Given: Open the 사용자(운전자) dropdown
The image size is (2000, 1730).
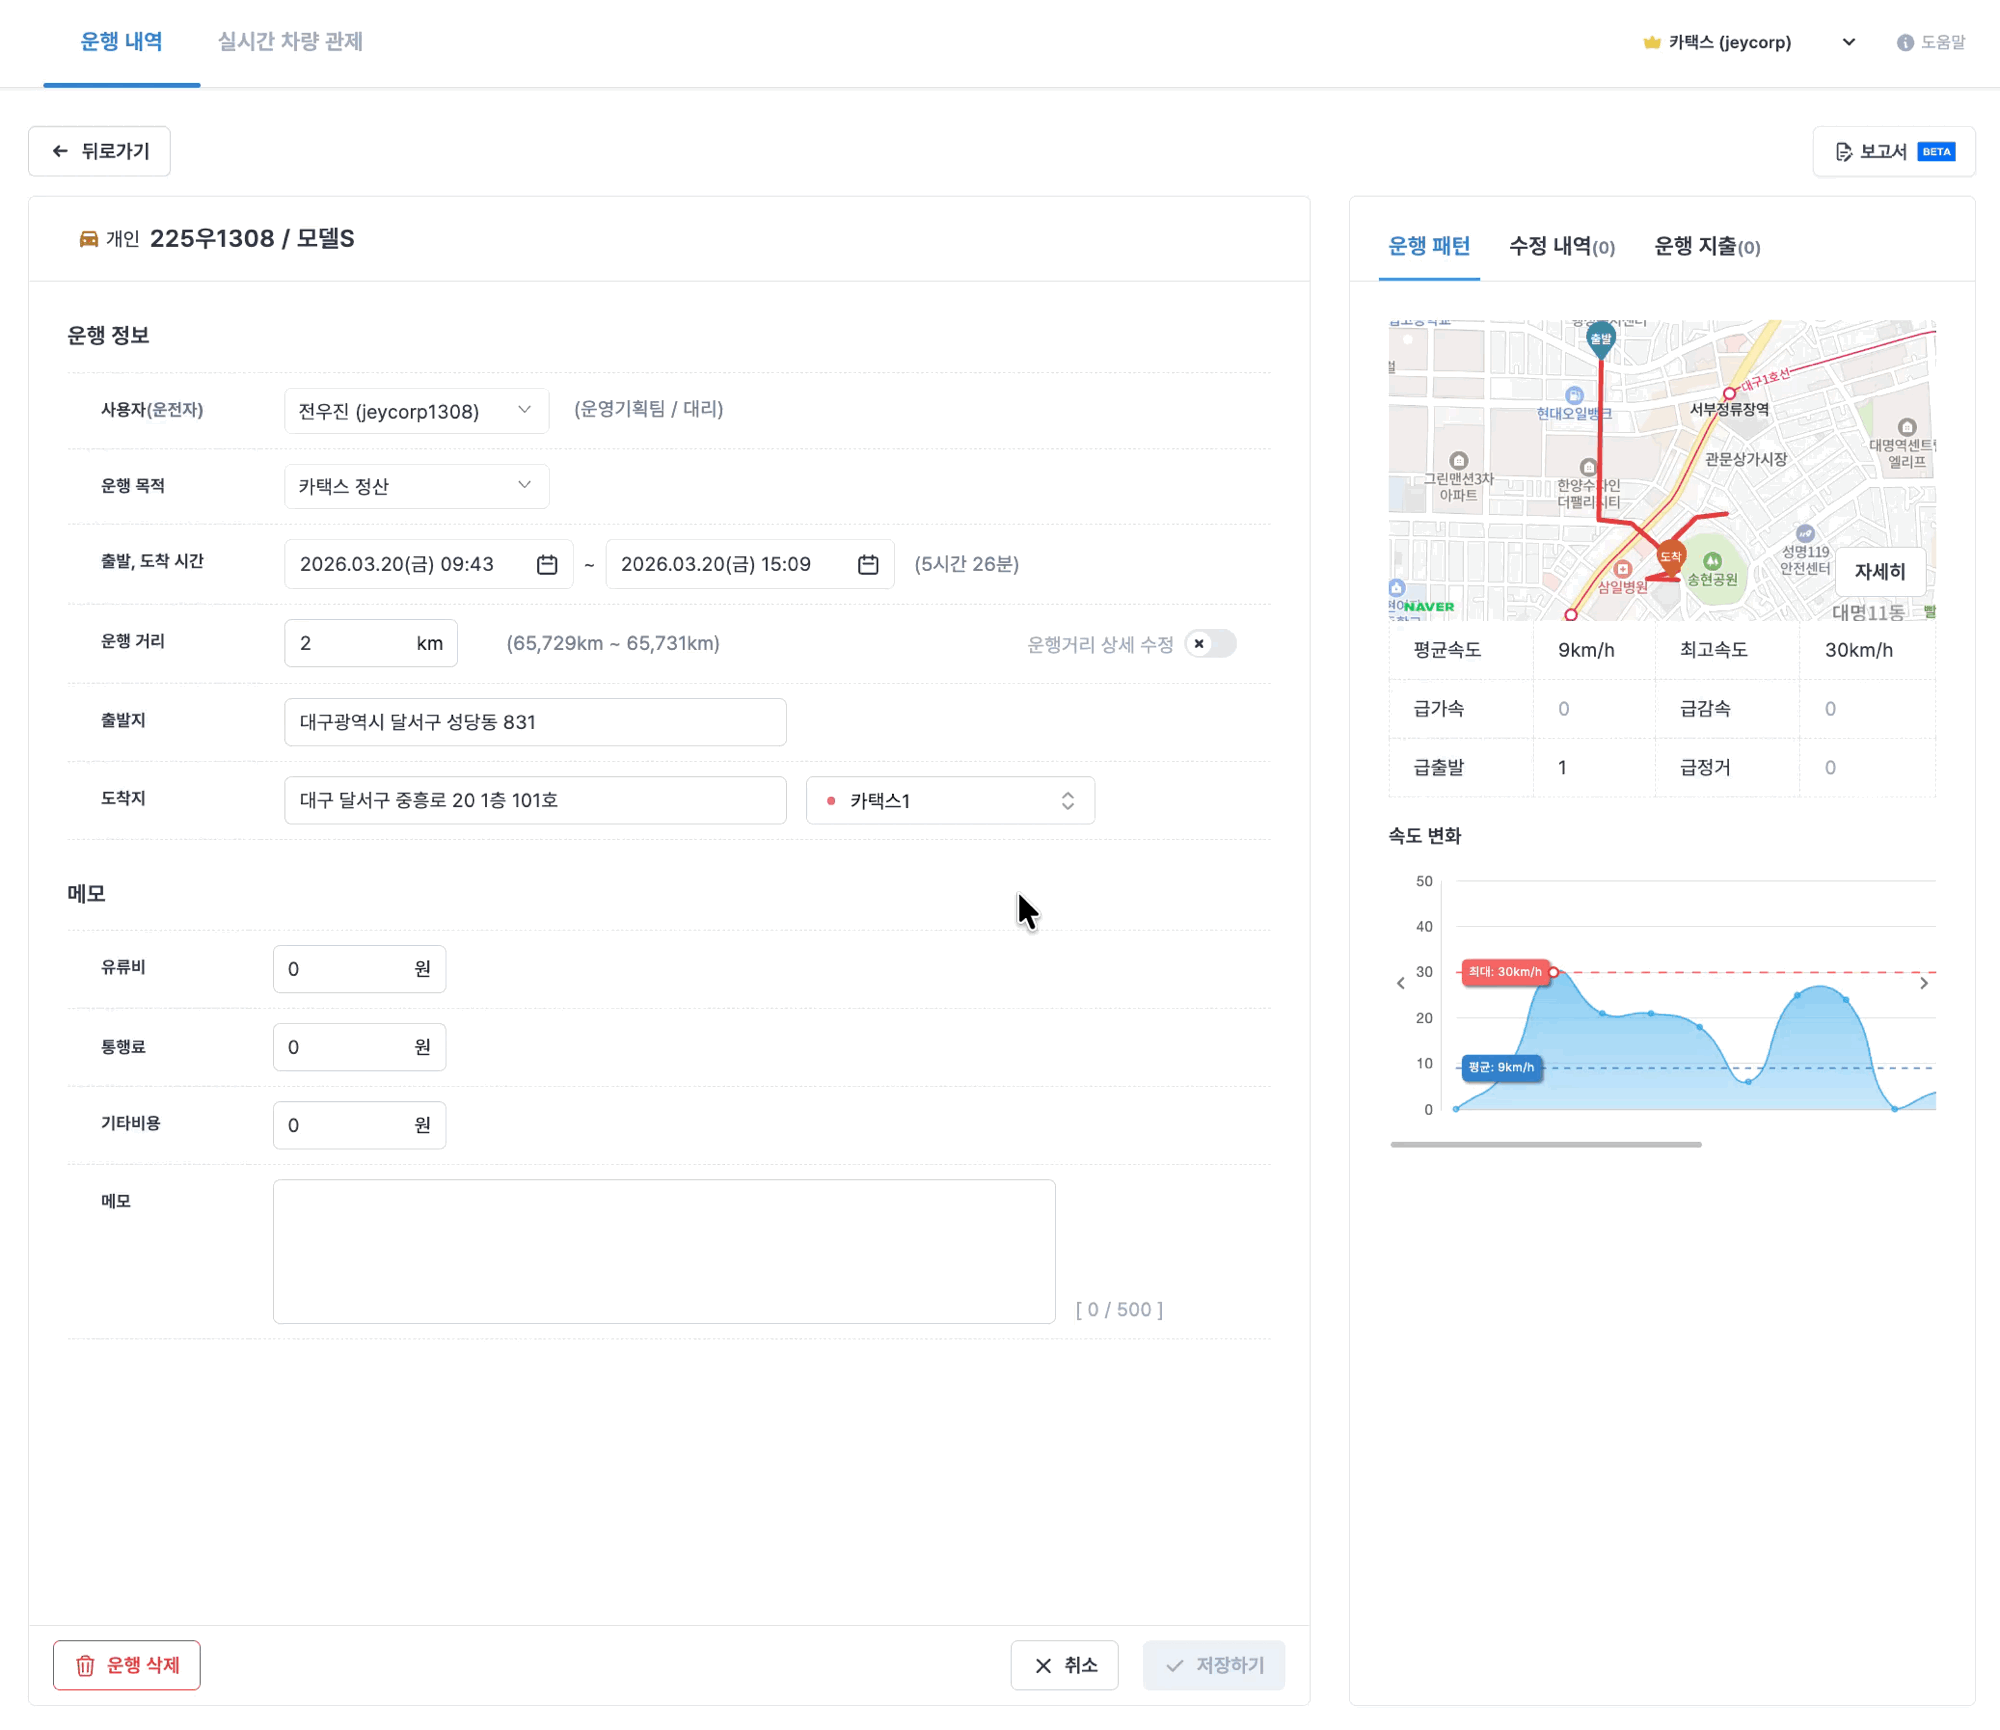Looking at the screenshot, I should click(416, 411).
